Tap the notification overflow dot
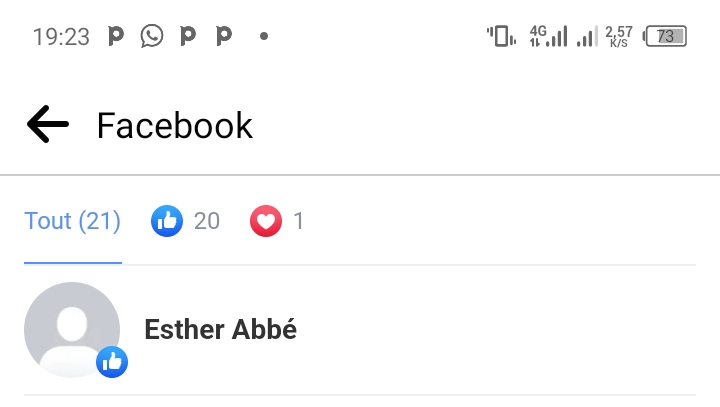The height and width of the screenshot is (407, 720). (x=264, y=36)
